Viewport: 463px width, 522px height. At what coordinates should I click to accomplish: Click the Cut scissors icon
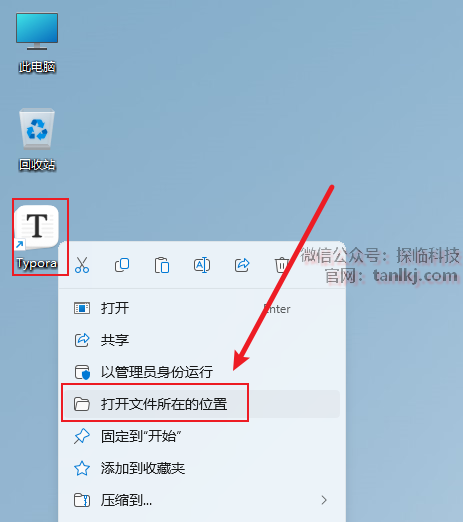click(x=82, y=265)
